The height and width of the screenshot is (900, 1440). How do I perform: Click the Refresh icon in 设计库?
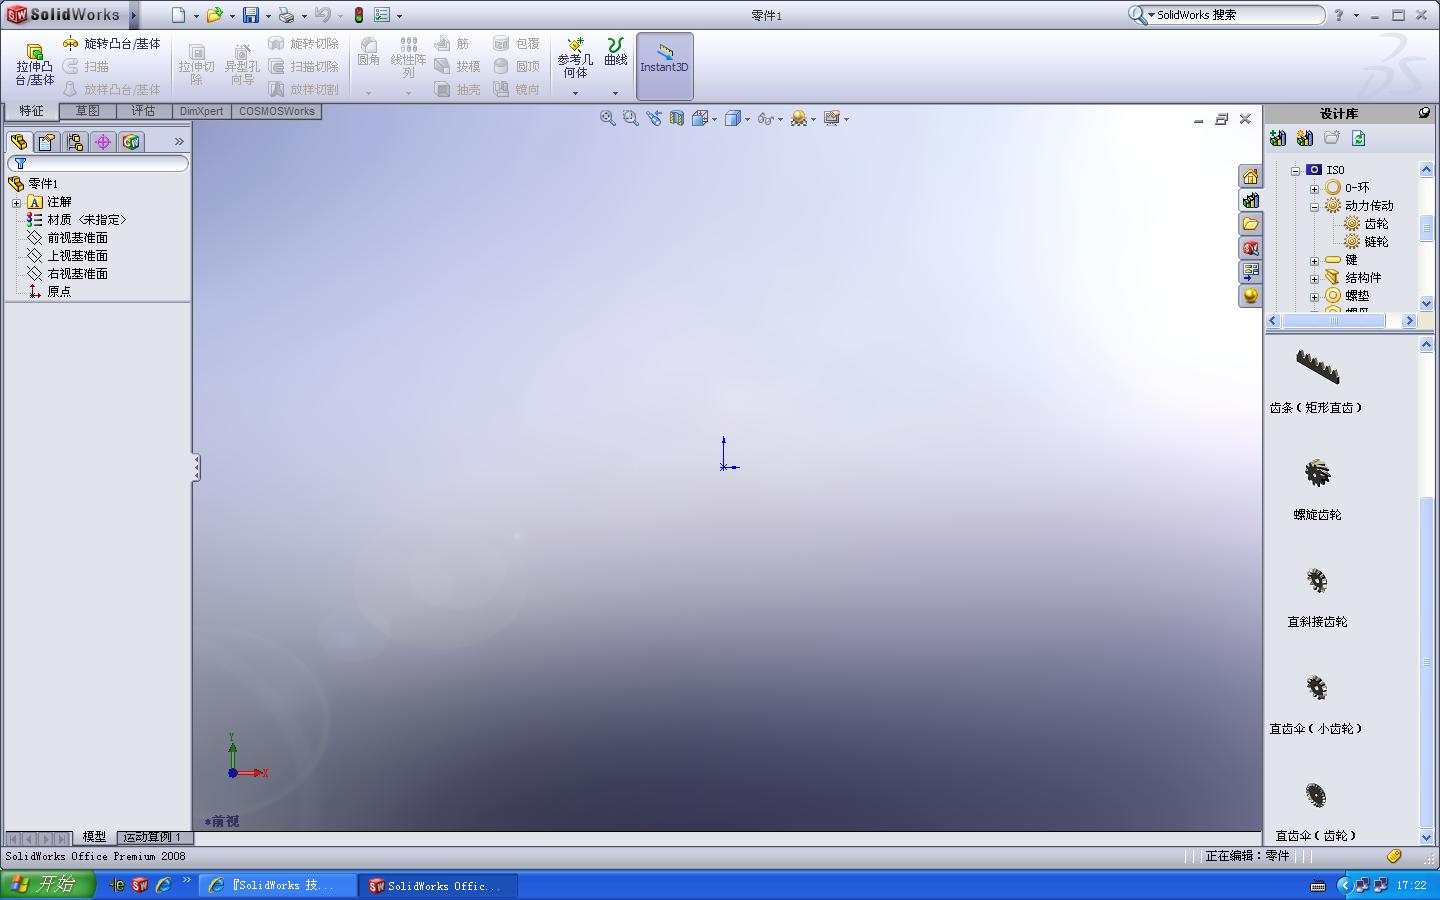1359,138
